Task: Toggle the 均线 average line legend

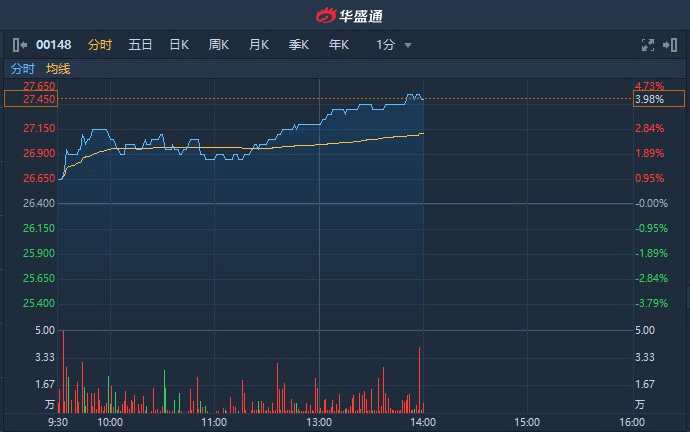Action: tap(58, 69)
